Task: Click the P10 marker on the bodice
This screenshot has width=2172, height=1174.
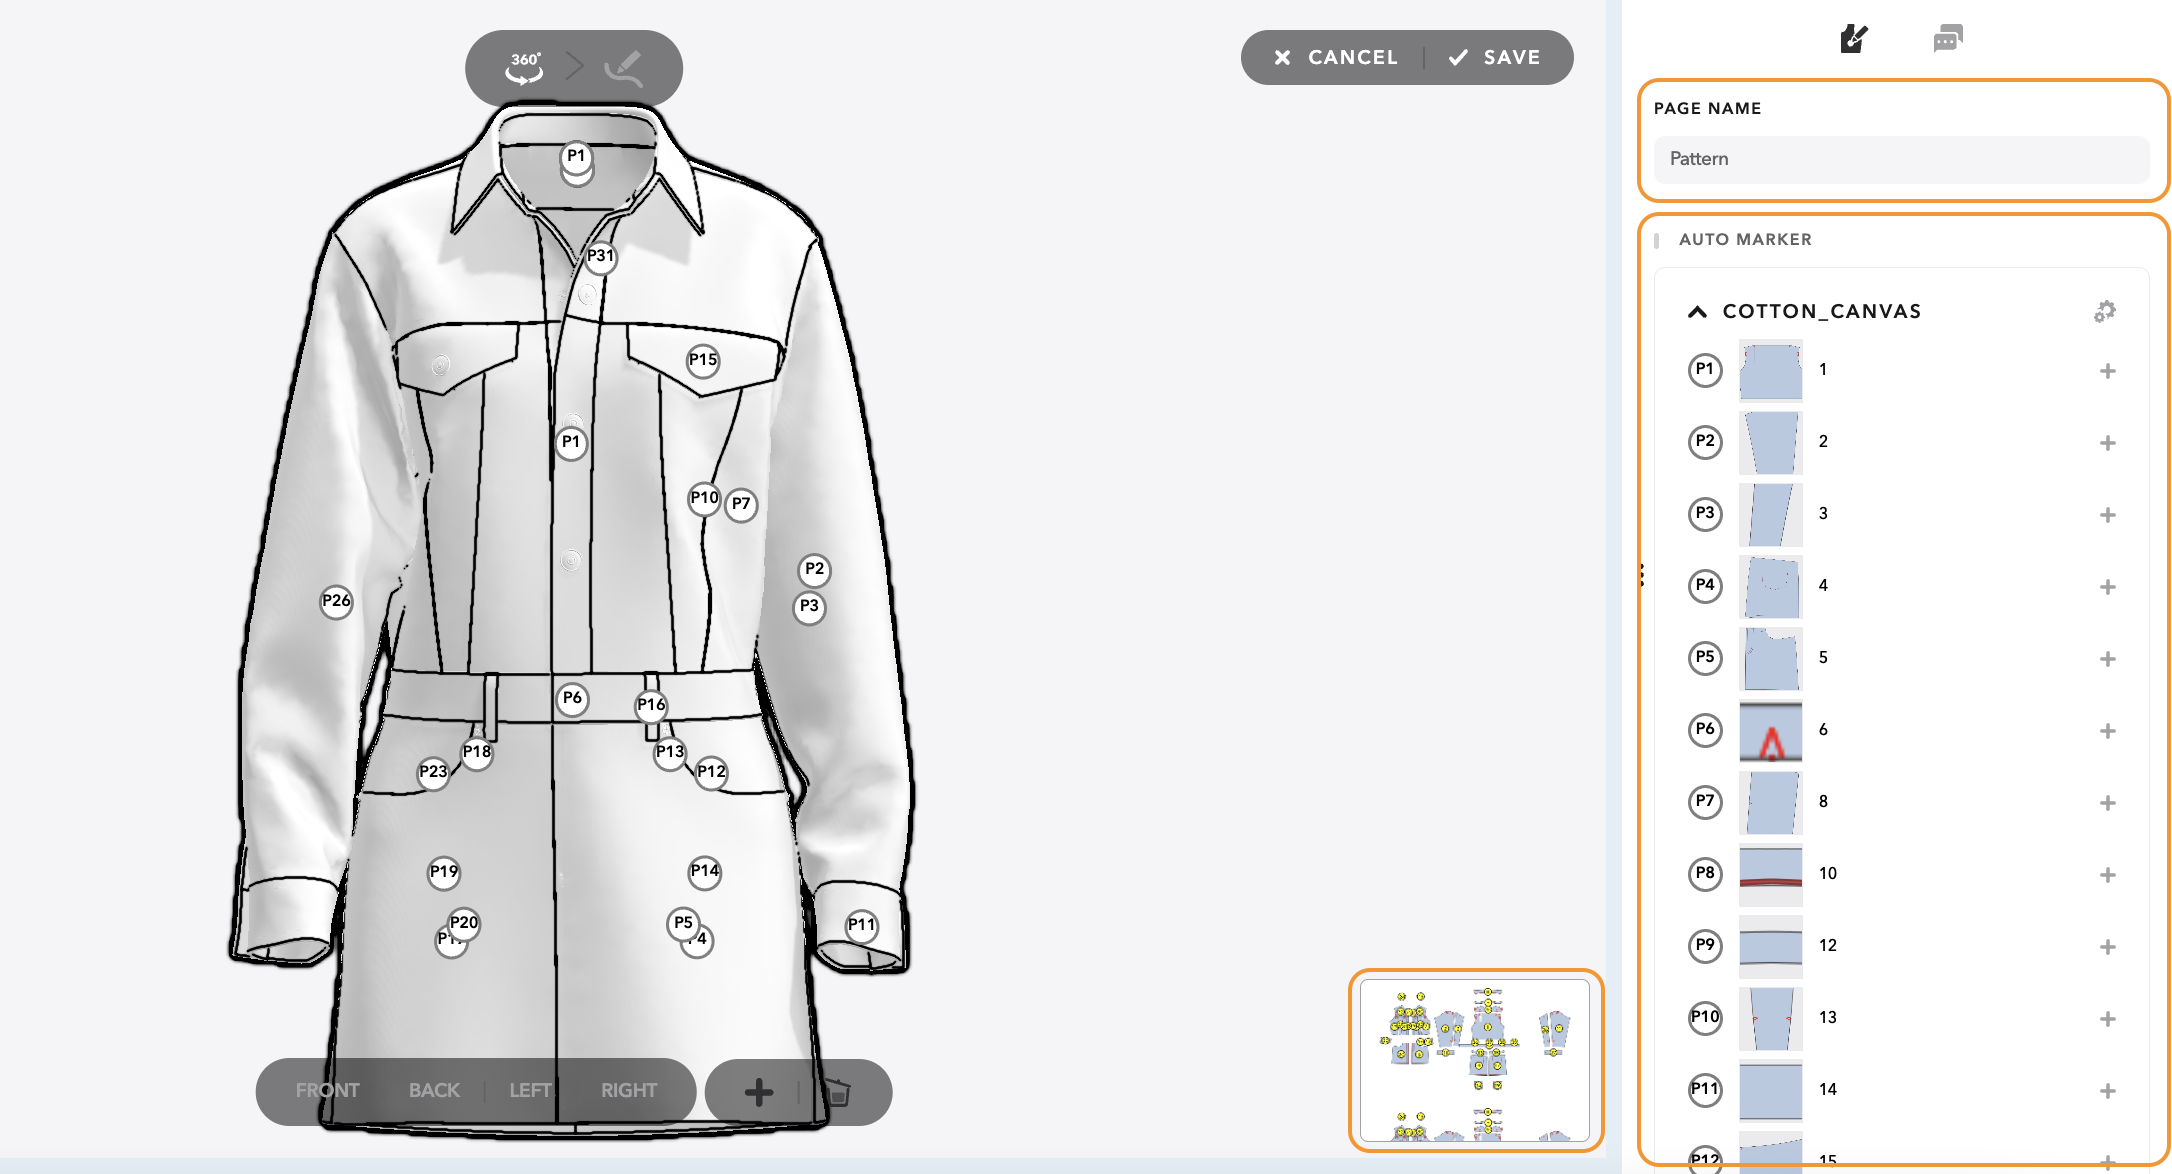Action: [704, 498]
